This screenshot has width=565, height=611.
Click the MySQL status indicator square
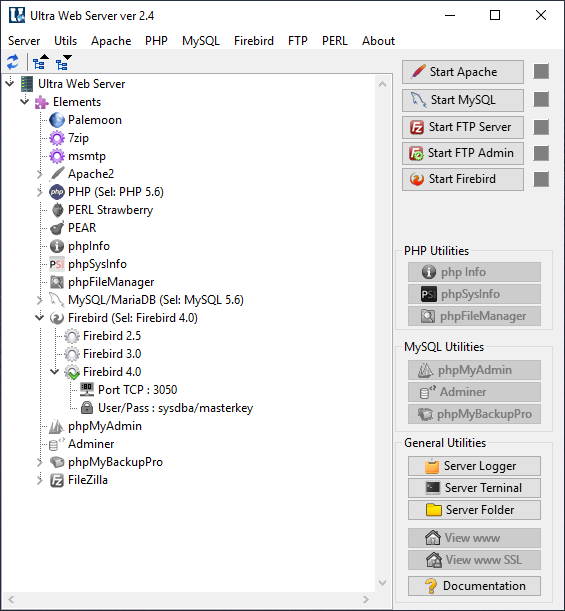pos(541,99)
